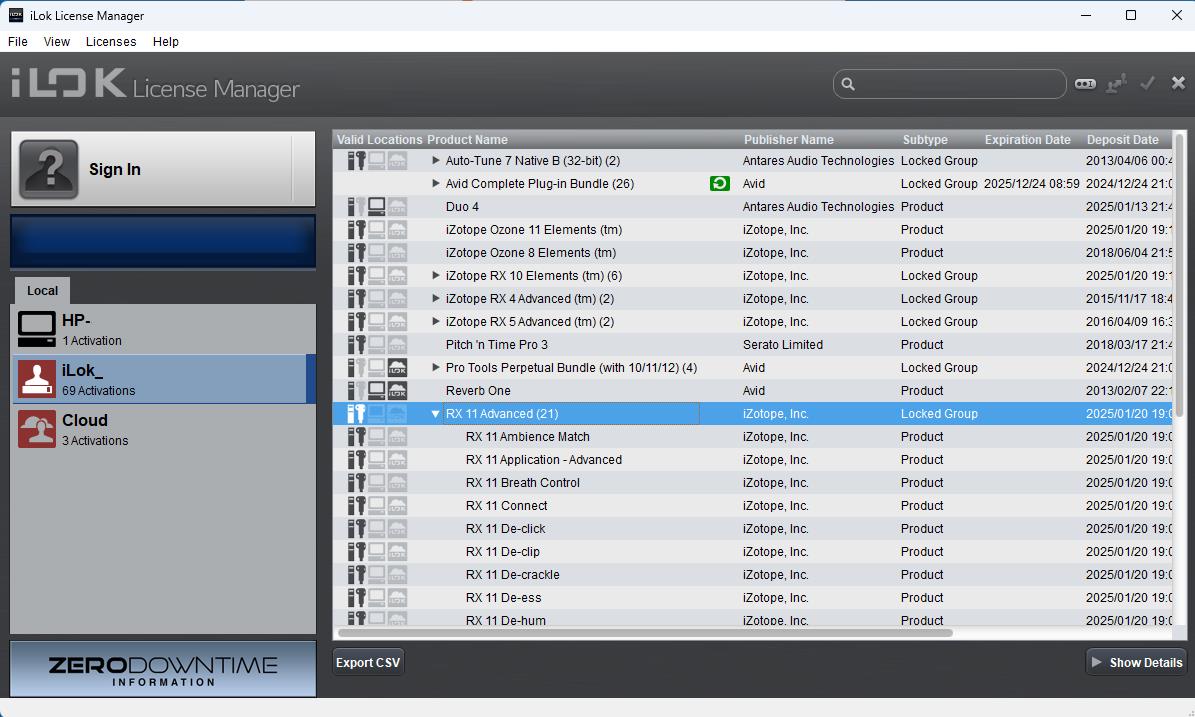Open the Help menu
This screenshot has height=717, width=1195.
(165, 42)
